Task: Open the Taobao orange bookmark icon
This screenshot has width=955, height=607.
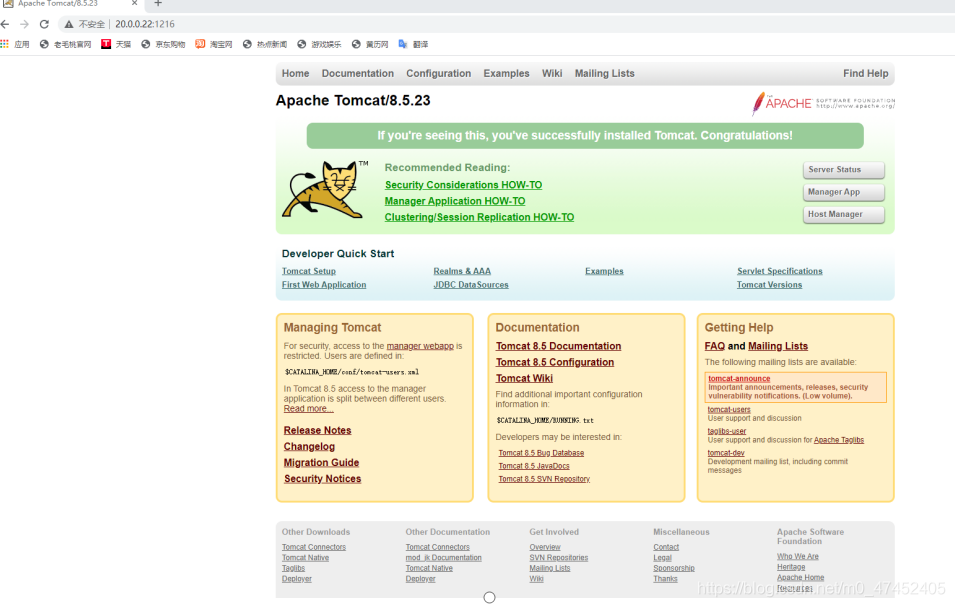Action: (200, 44)
